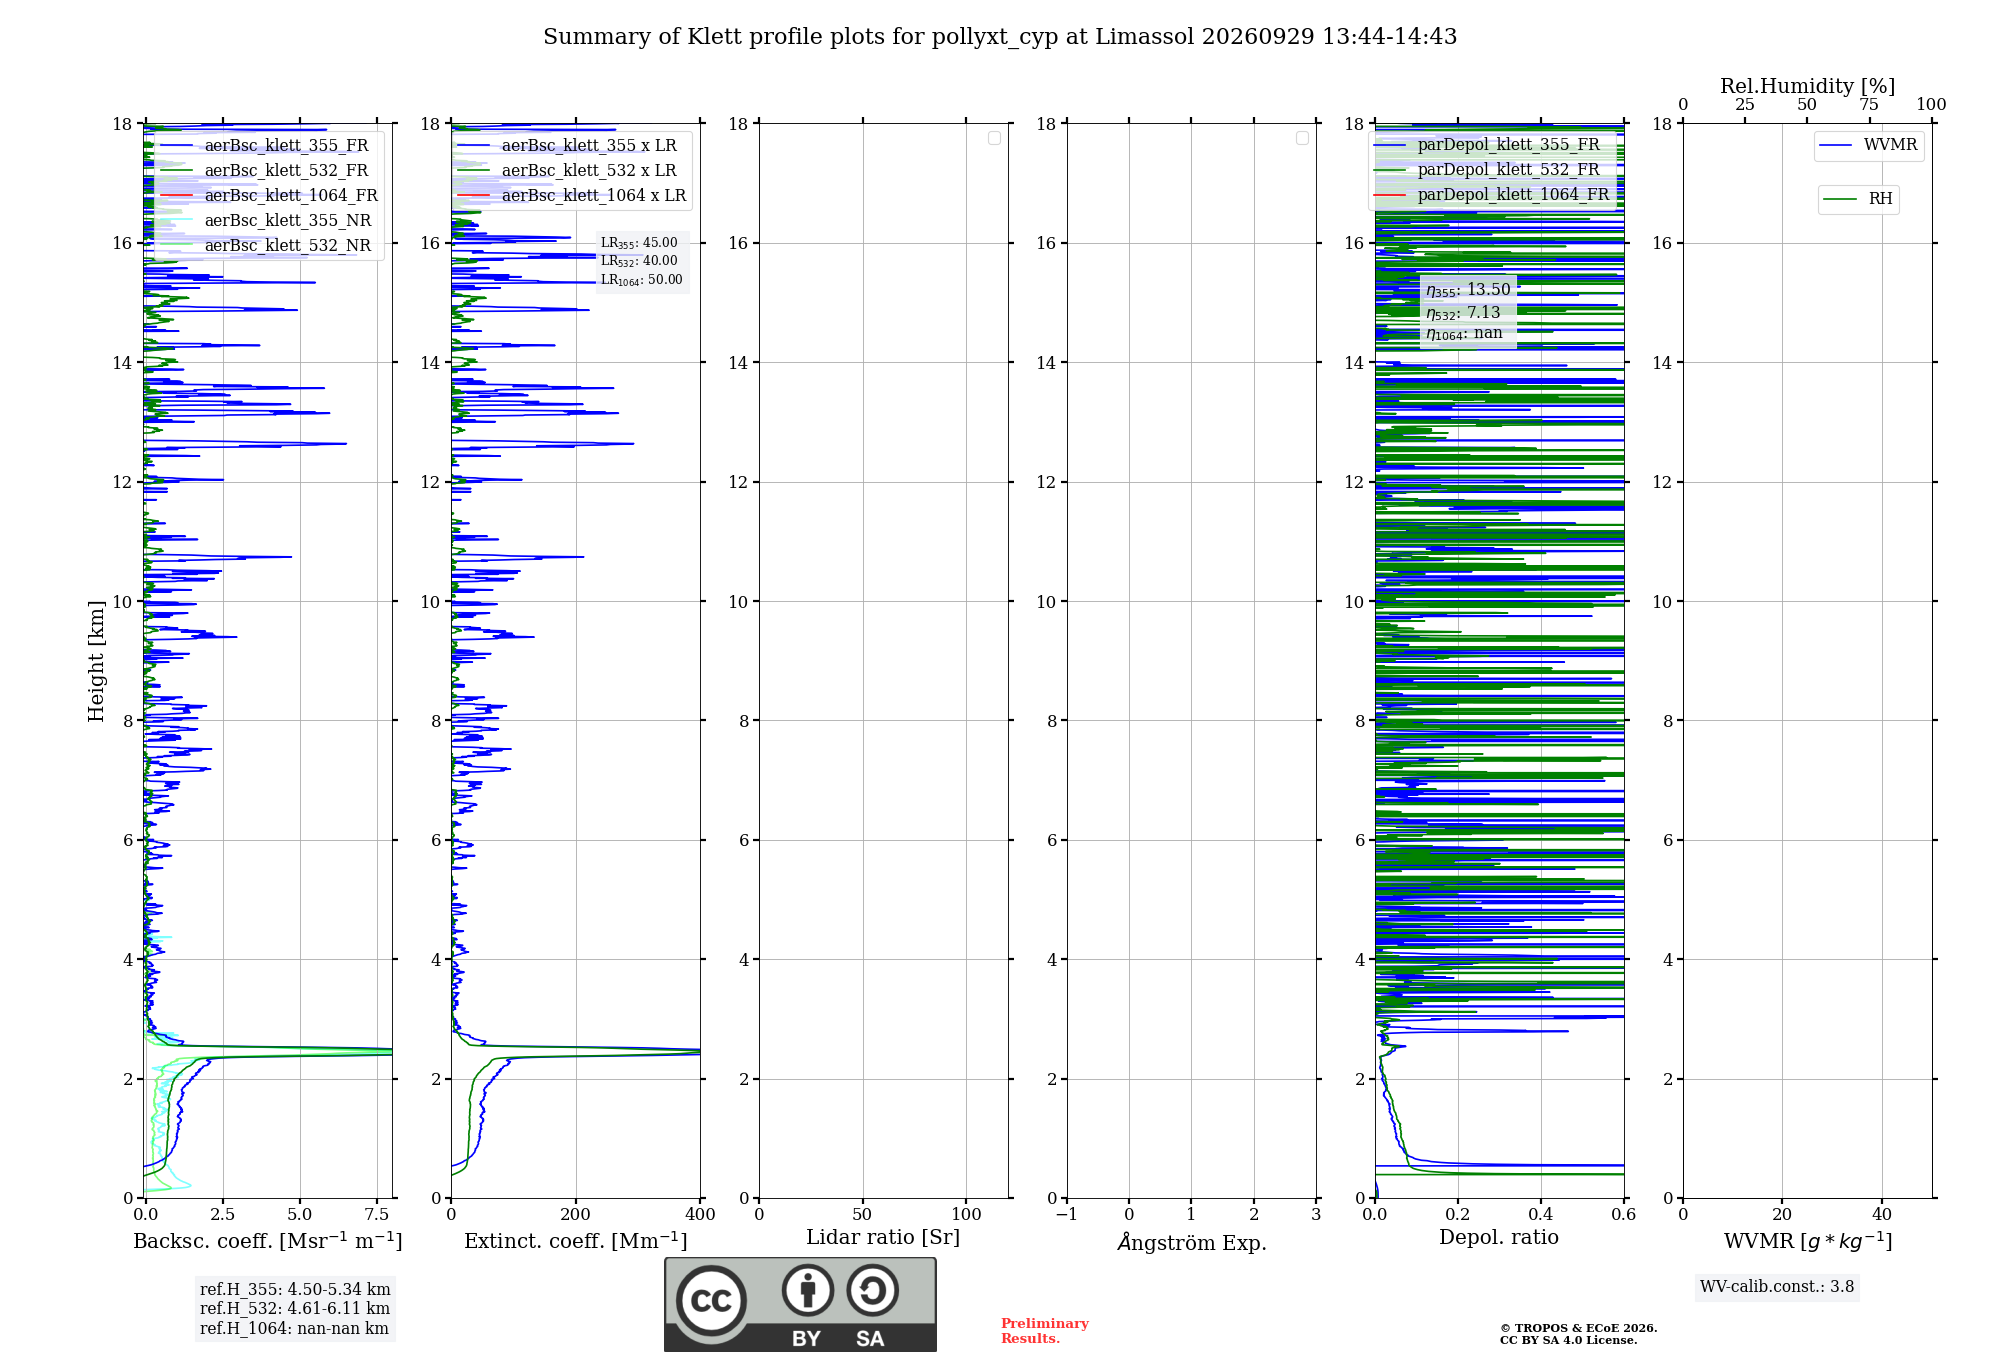The height and width of the screenshot is (1360, 2000).
Task: Click the RH legend entry
Action: (x=1858, y=199)
